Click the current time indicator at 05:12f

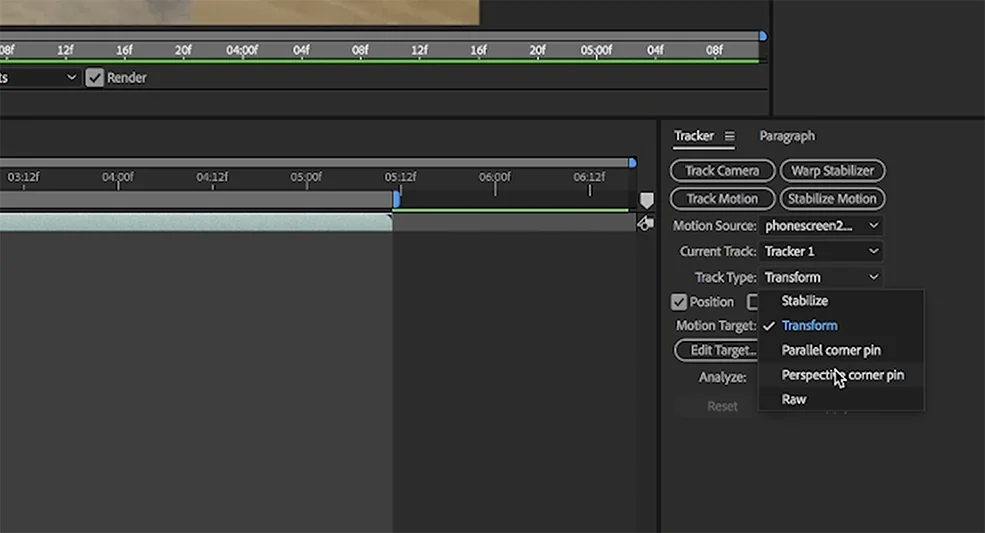tap(396, 199)
